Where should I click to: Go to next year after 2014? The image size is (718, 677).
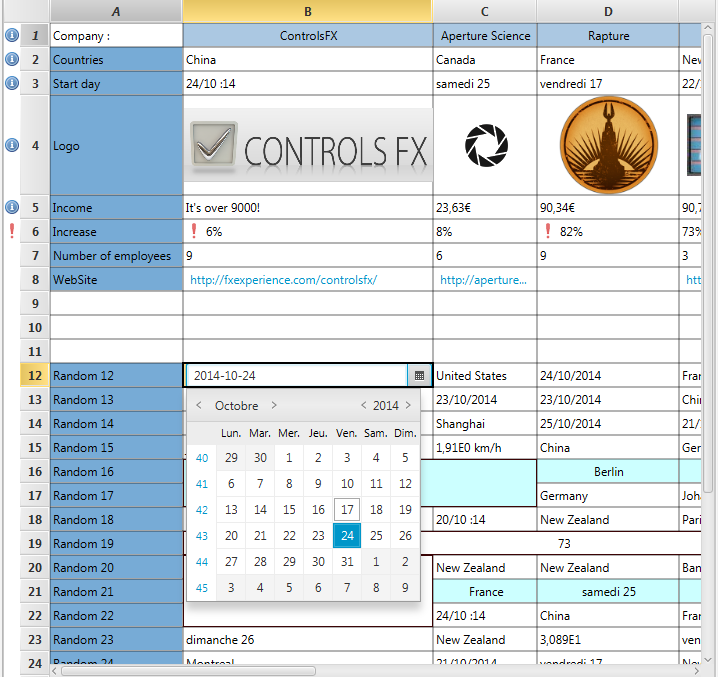click(408, 405)
